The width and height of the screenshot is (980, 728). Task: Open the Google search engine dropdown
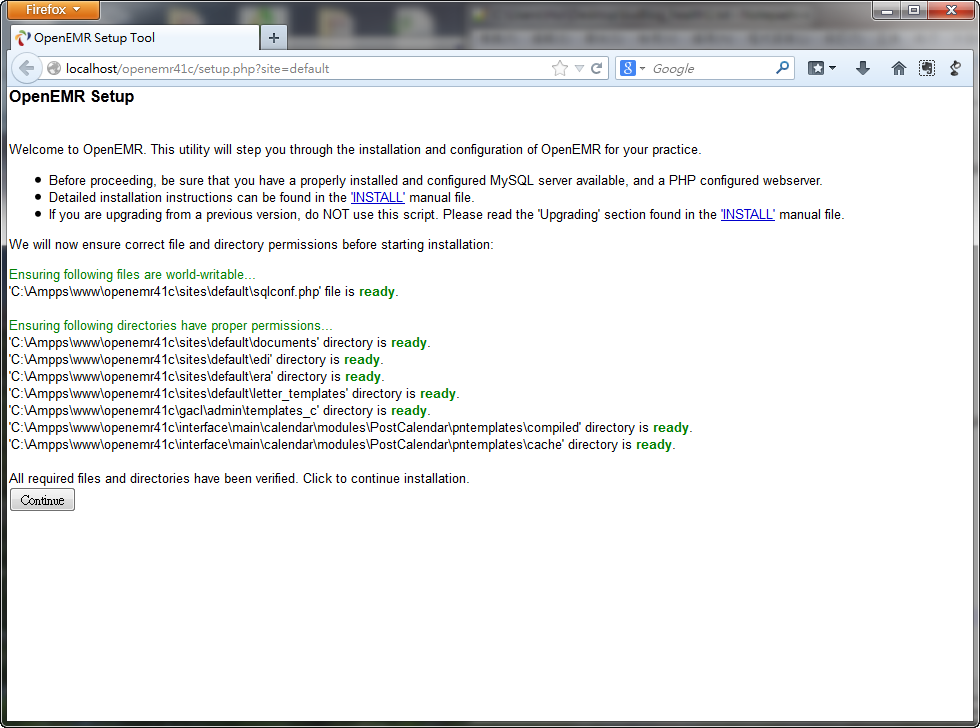(633, 69)
